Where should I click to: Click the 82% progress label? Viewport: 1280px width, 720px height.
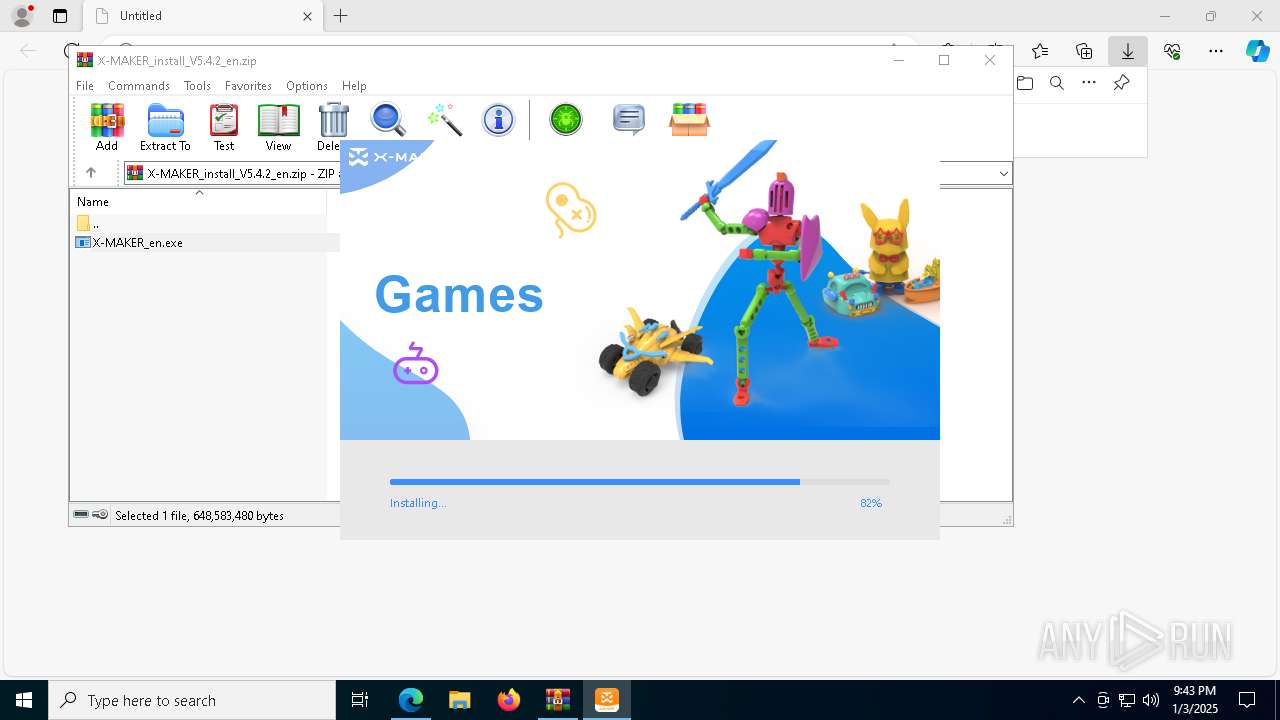click(871, 503)
